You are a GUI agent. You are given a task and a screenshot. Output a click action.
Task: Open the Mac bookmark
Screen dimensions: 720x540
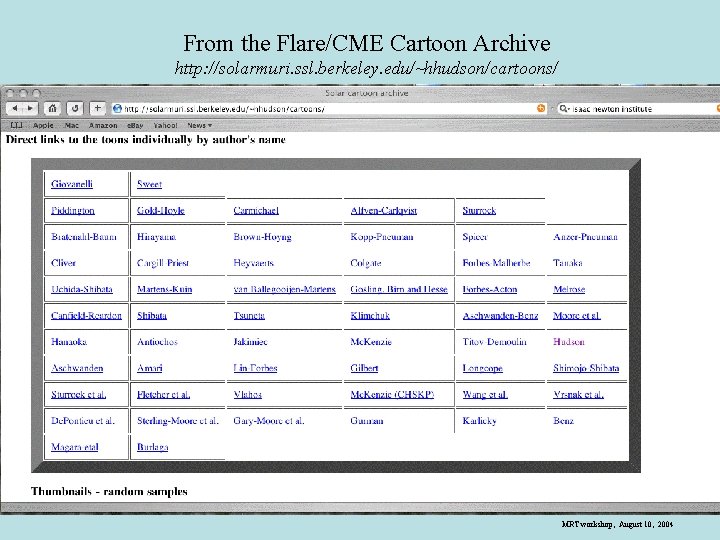coord(72,125)
